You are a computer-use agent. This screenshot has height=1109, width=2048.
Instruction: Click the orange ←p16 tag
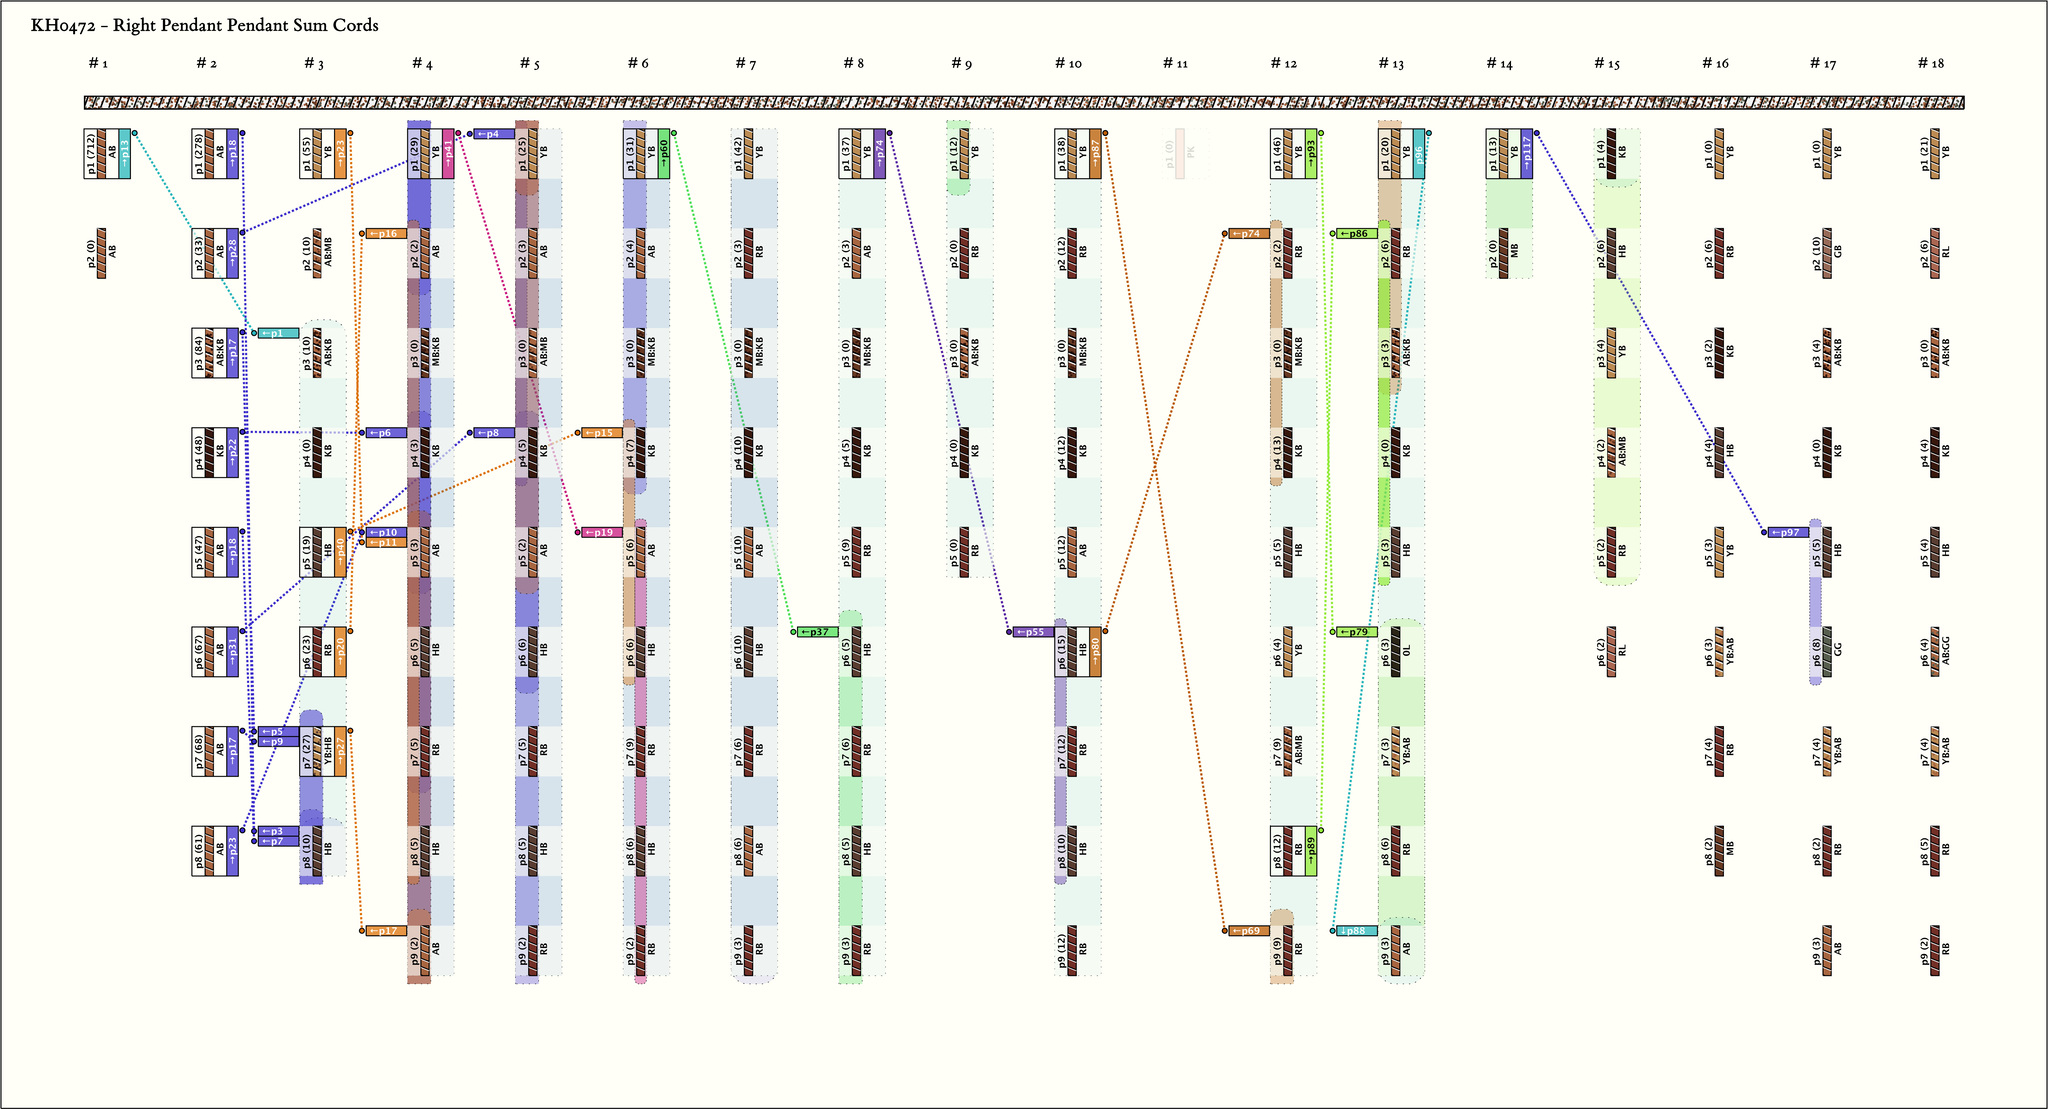(386, 233)
